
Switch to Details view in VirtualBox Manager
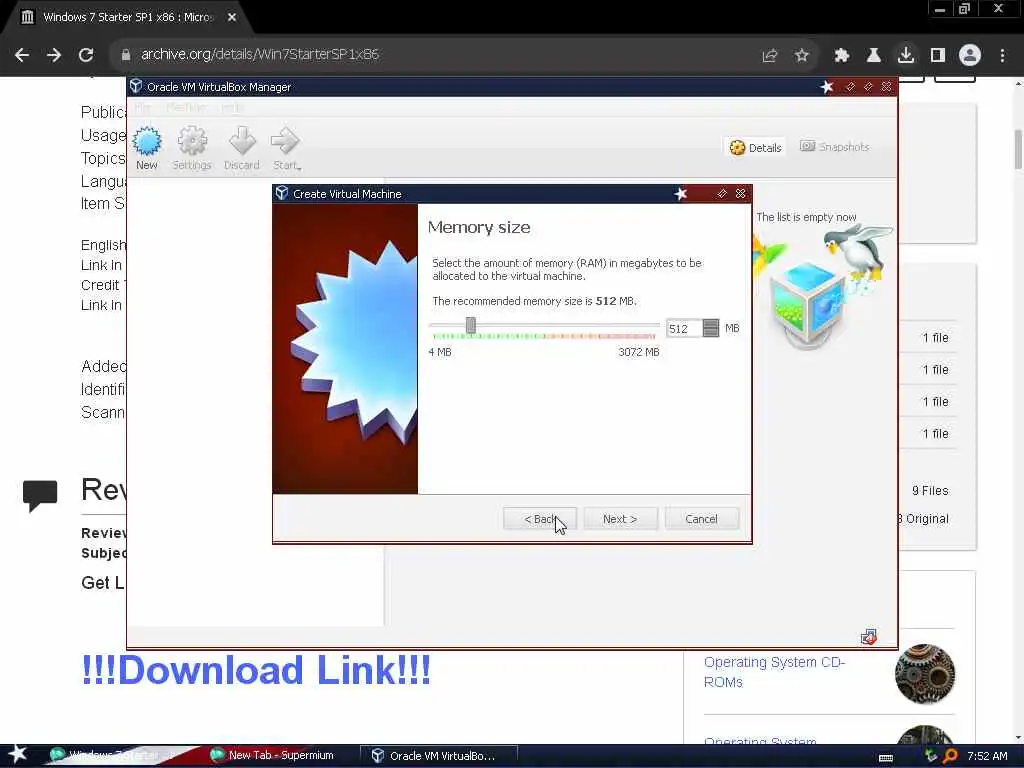pos(756,148)
